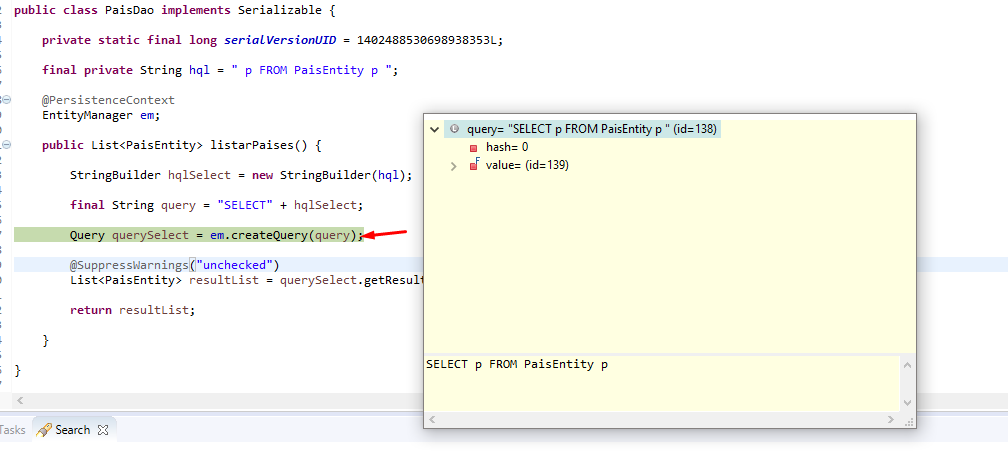This screenshot has width=1008, height=452.
Task: Click the red field icon next to hash
Action: pyautogui.click(x=473, y=148)
